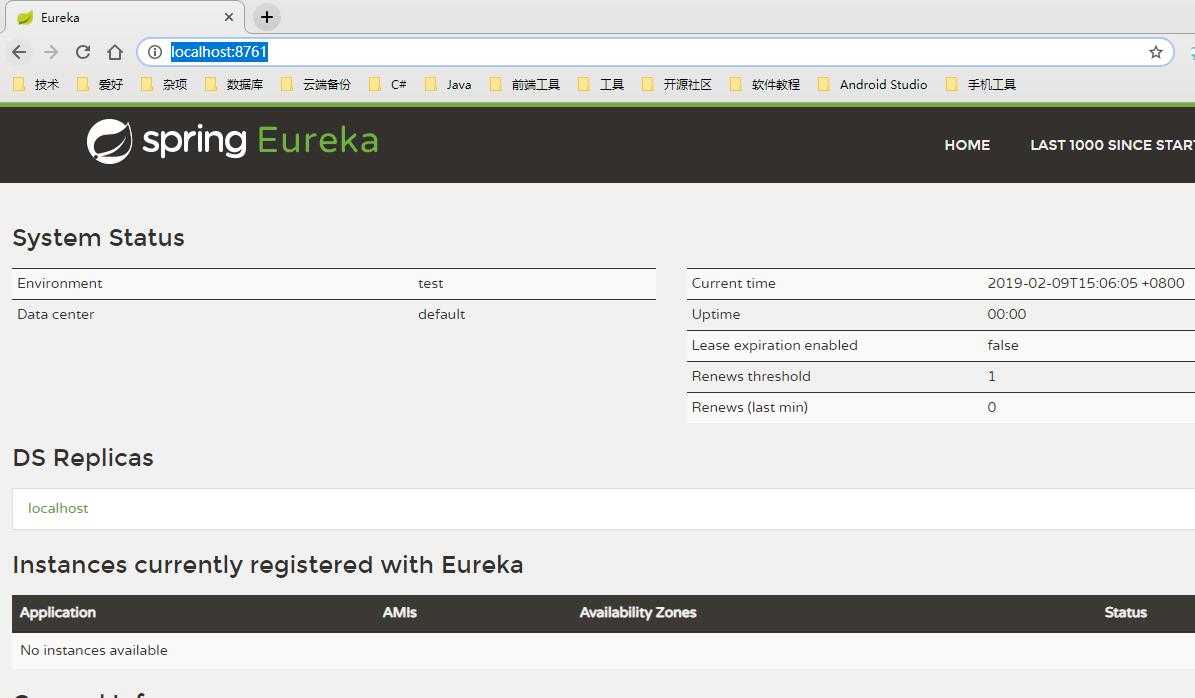Screen dimensions: 1195x698
Task: Open a new tab with plus button
Action: (x=267, y=17)
